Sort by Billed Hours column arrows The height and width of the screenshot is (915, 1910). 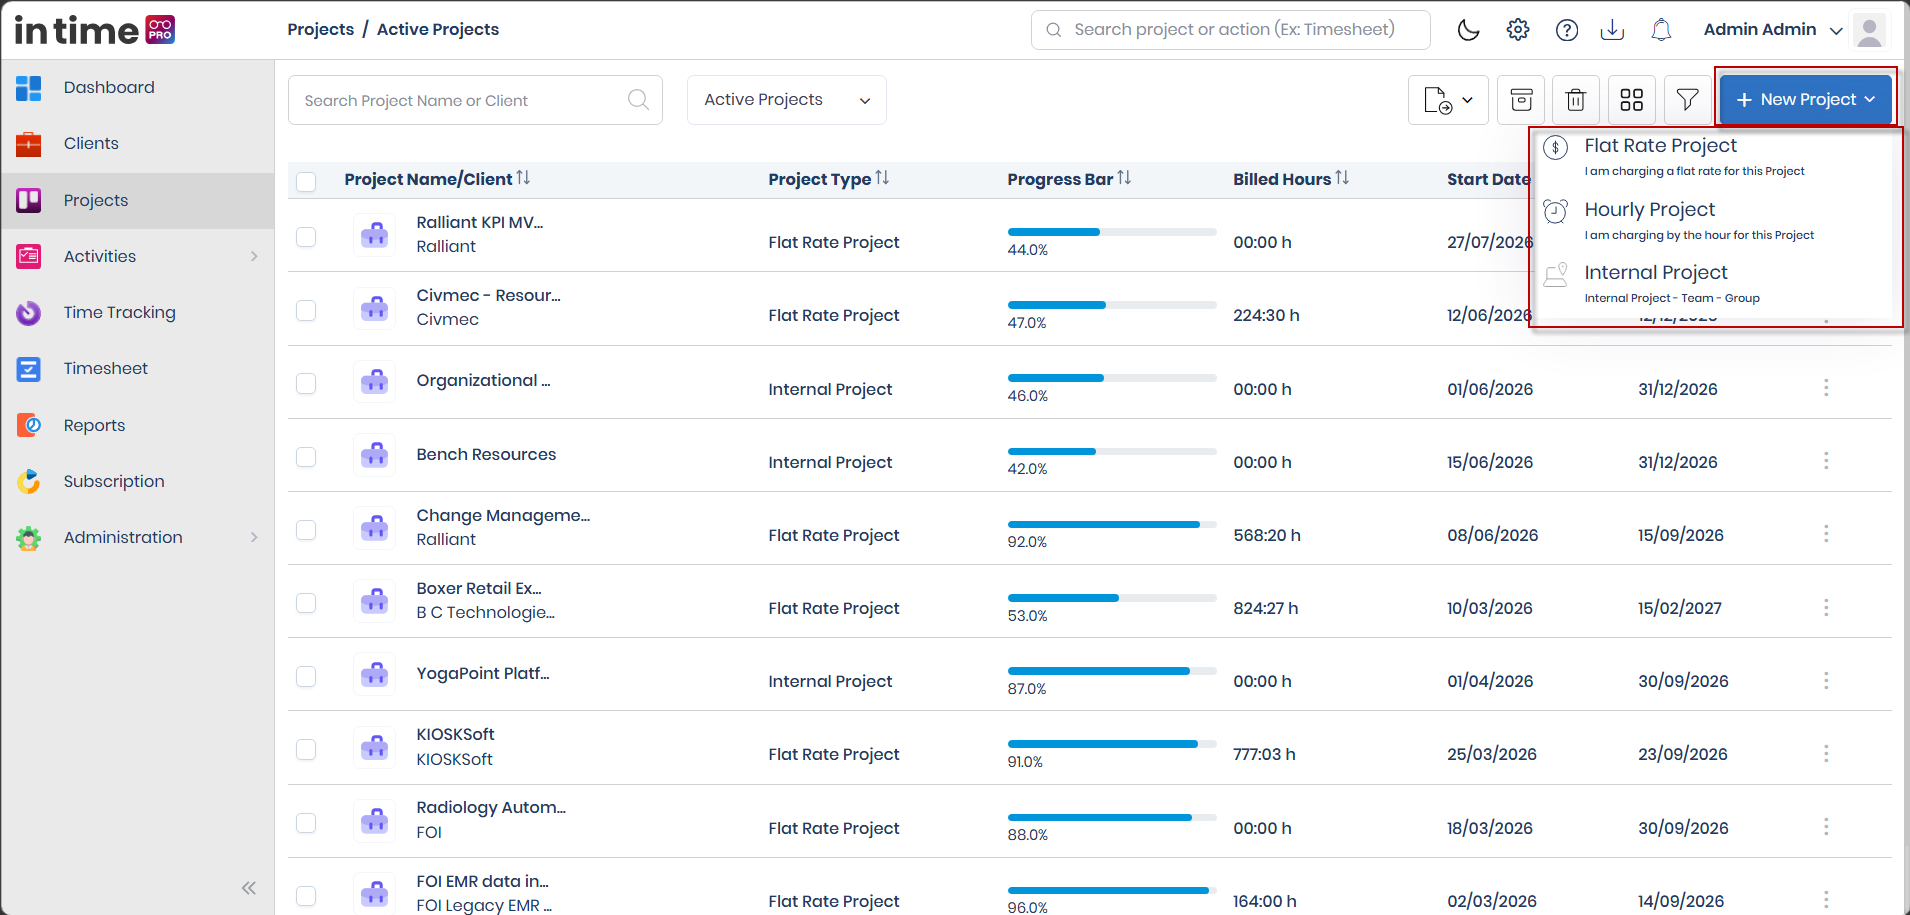click(x=1342, y=178)
